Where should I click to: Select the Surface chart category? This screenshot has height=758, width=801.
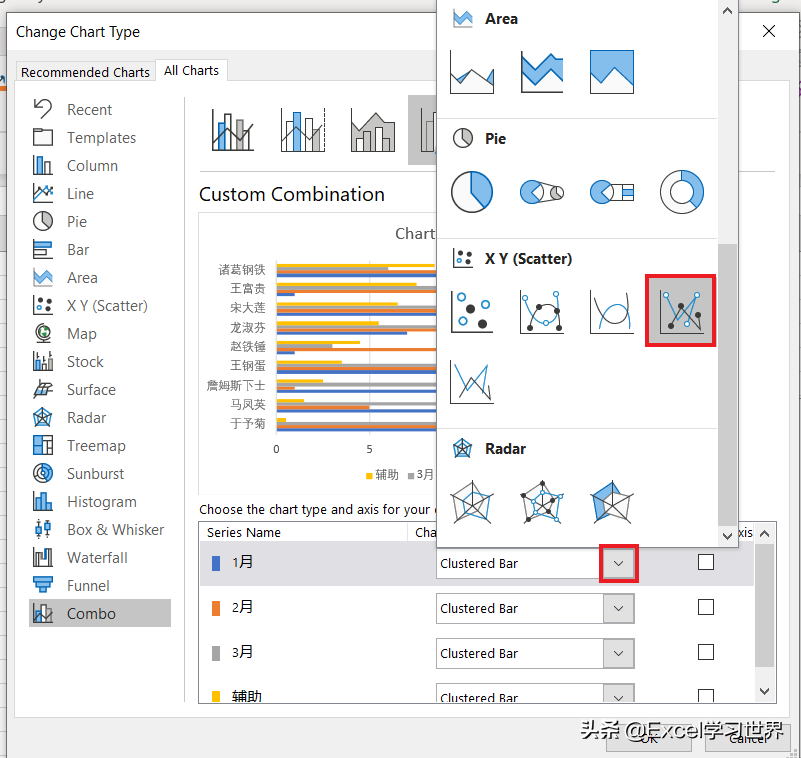[91, 390]
